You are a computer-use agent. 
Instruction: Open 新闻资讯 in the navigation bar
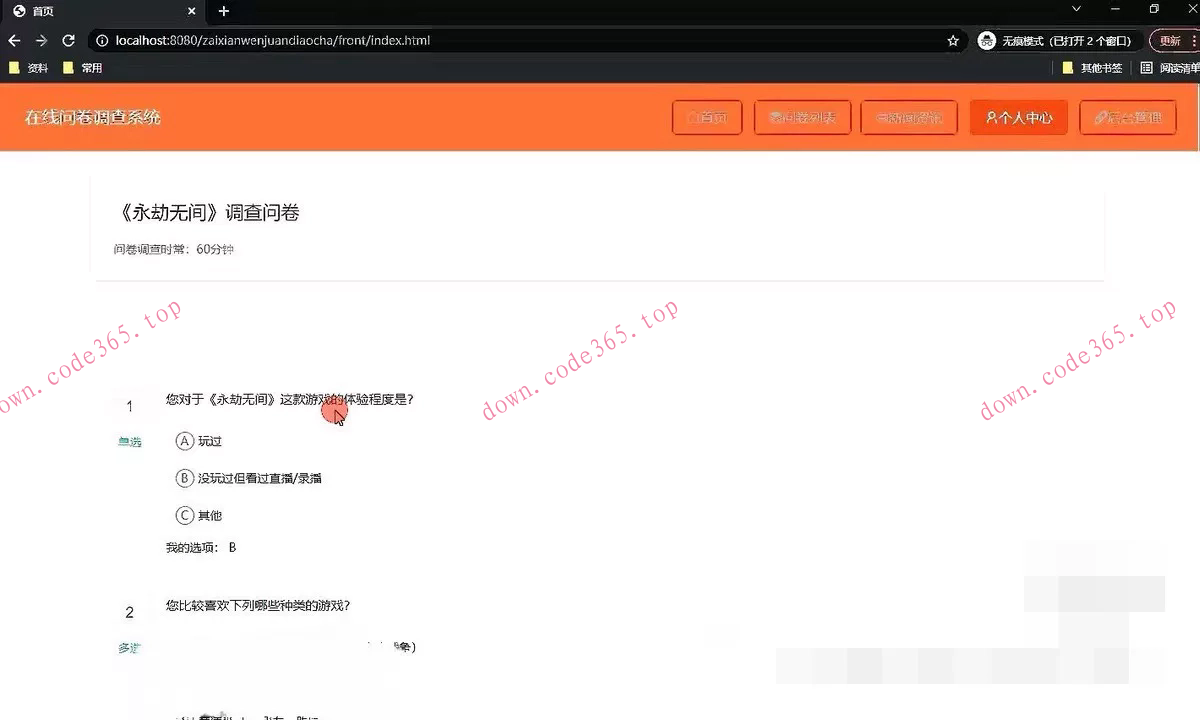[909, 117]
